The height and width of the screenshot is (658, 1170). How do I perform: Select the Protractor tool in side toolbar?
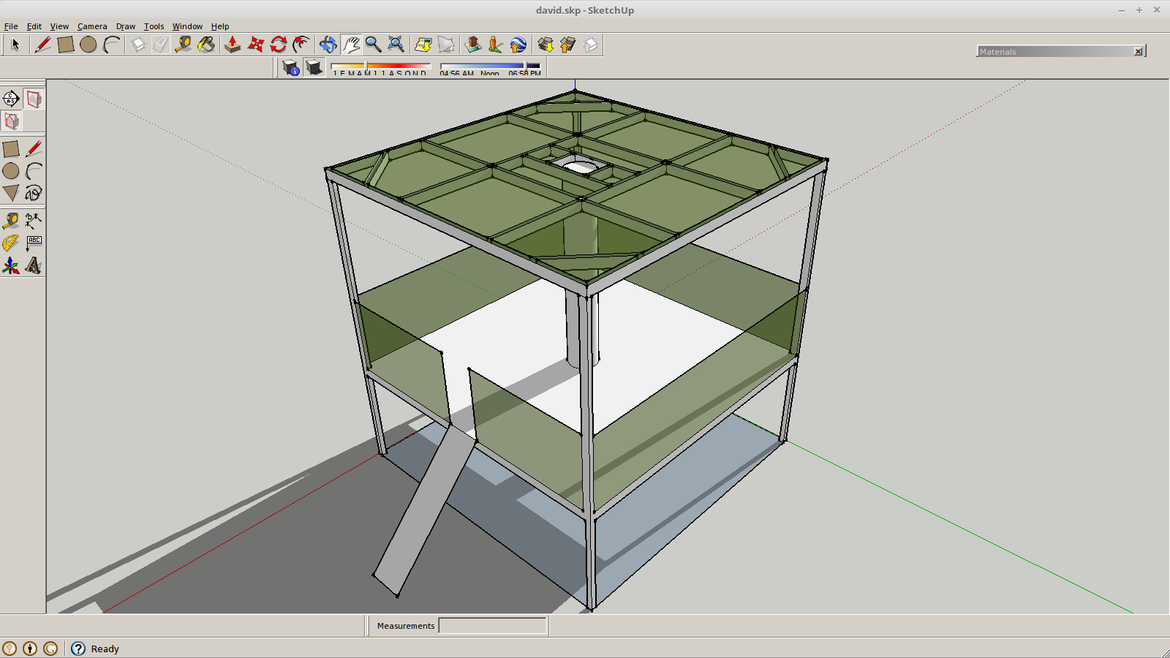pos(10,243)
